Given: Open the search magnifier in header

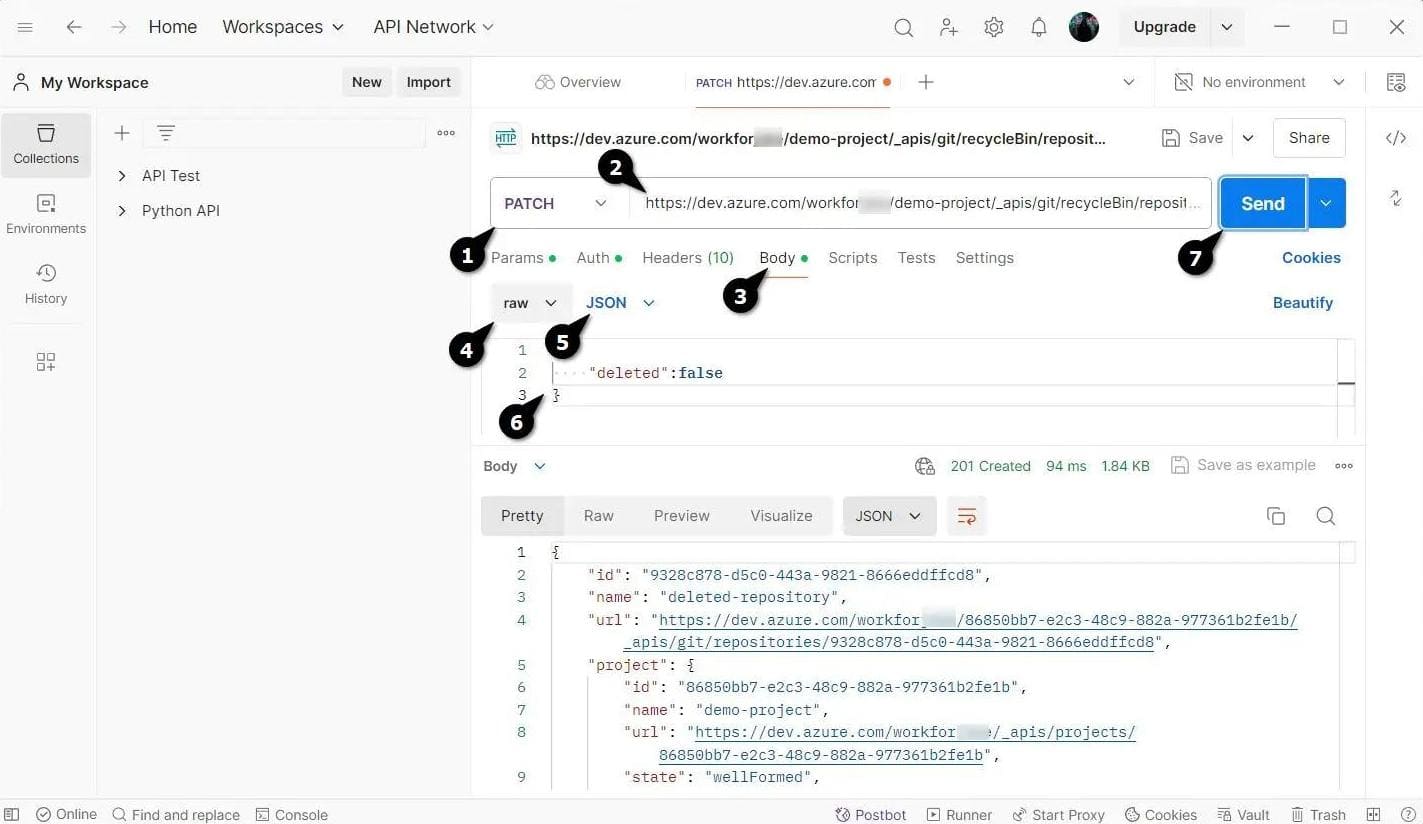Looking at the screenshot, I should [x=903, y=28].
